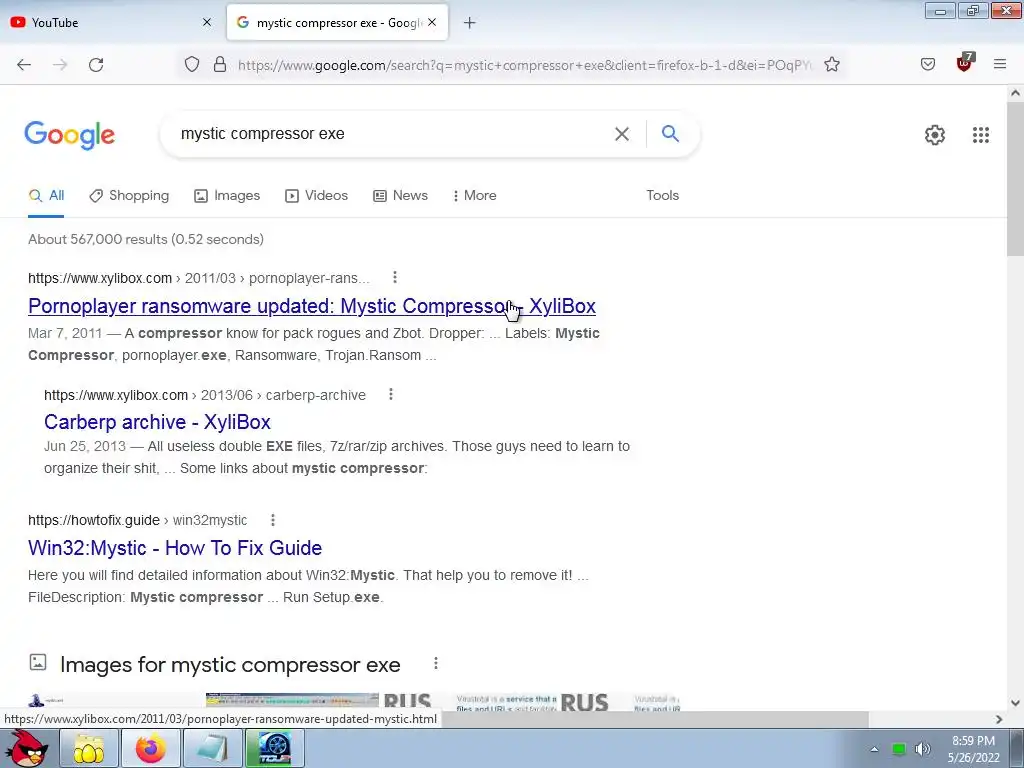The image size is (1024, 768).
Task: Open a new tab with the plus button
Action: (470, 23)
